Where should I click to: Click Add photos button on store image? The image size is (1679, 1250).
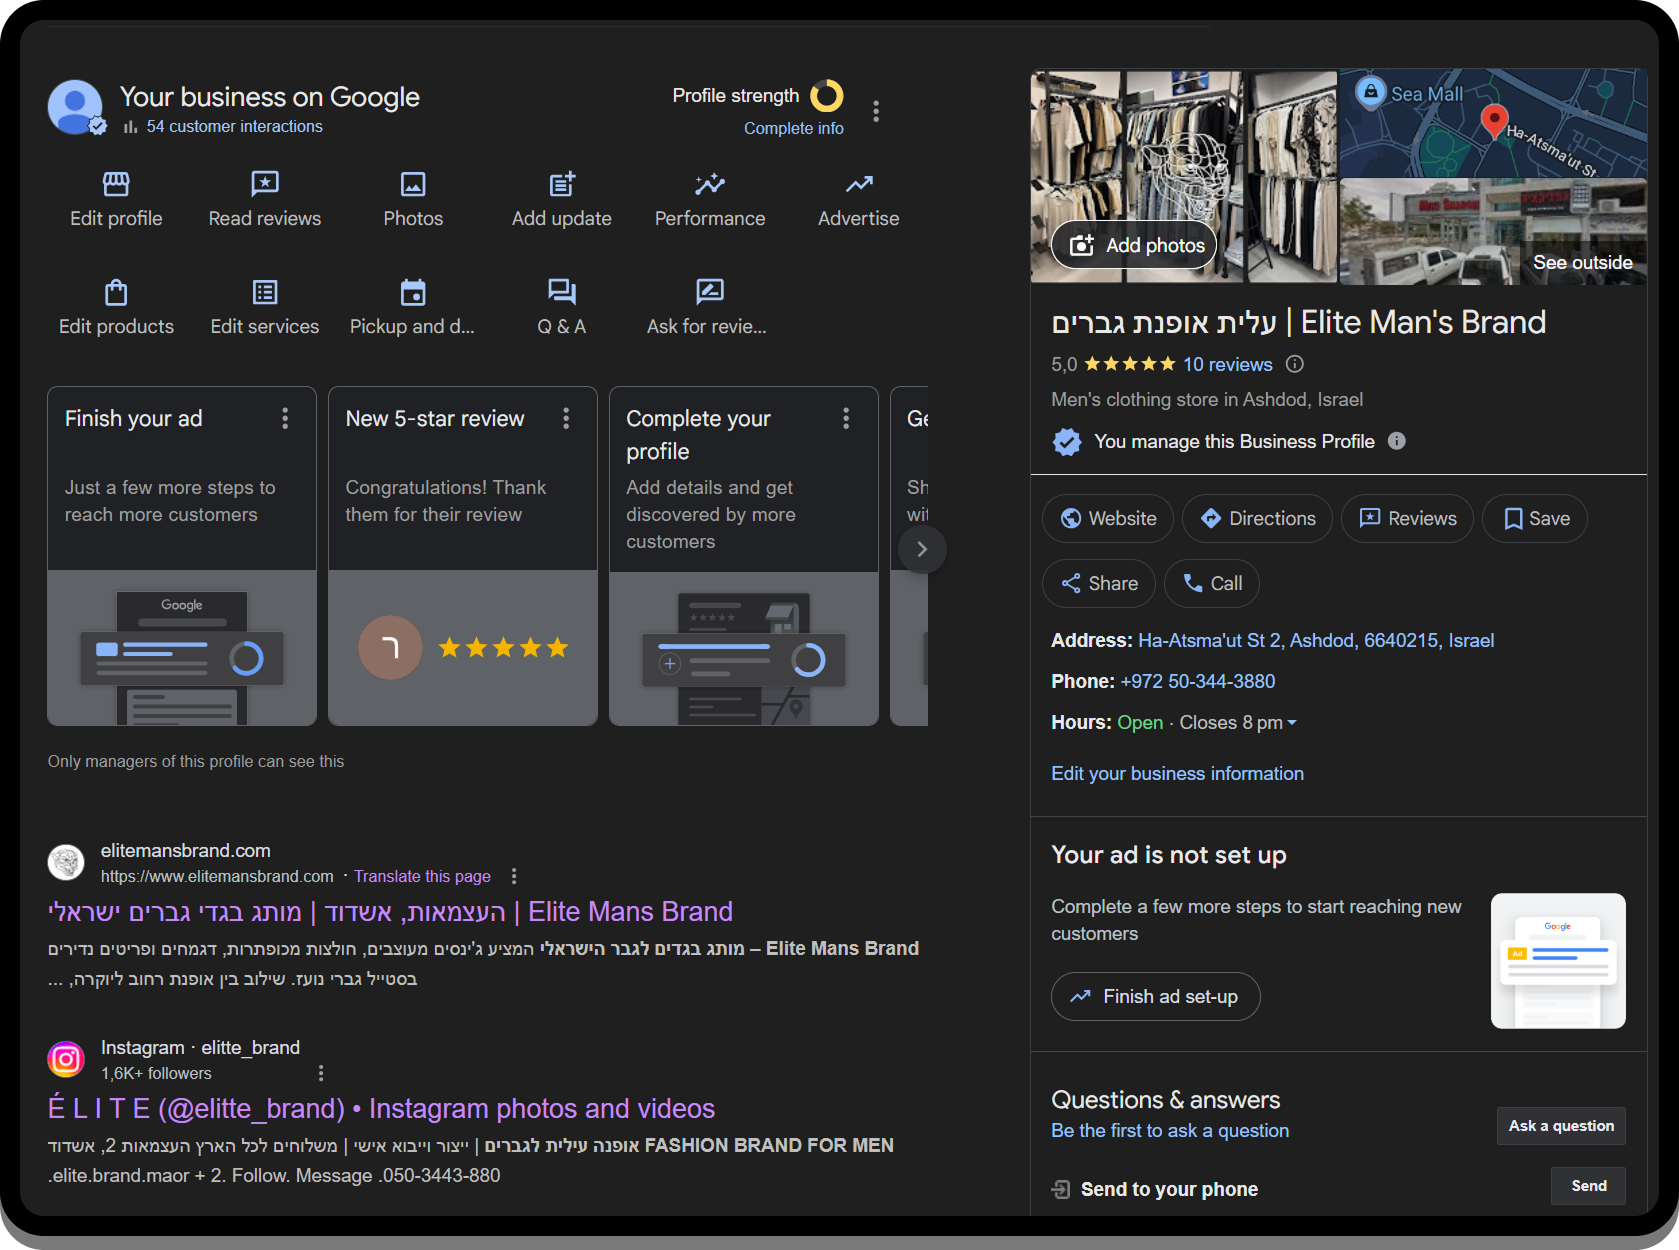pyautogui.click(x=1134, y=245)
